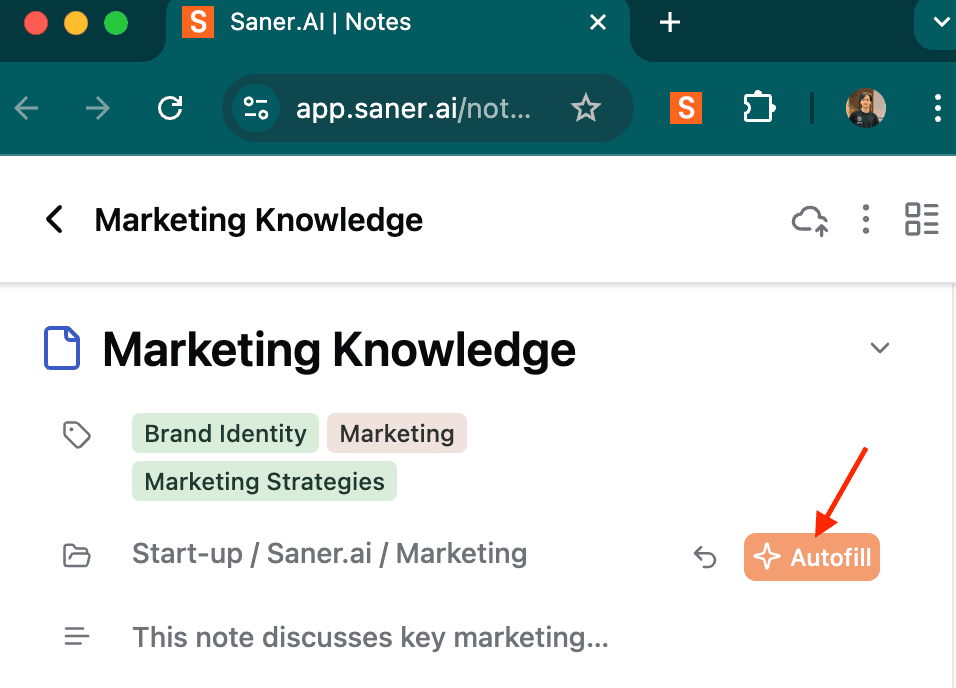
Task: Toggle the list layout view icon
Action: (x=921, y=220)
